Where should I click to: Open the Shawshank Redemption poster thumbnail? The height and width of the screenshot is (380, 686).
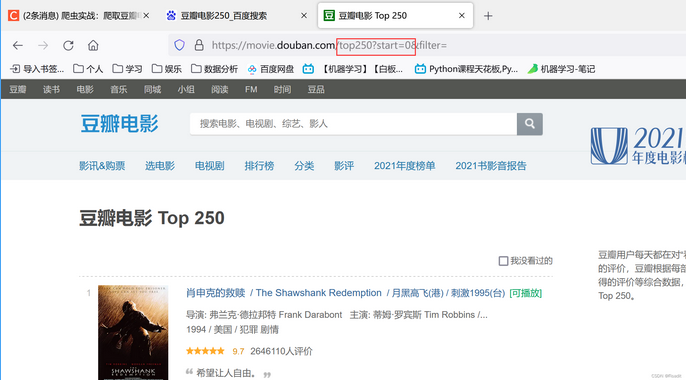click(133, 332)
